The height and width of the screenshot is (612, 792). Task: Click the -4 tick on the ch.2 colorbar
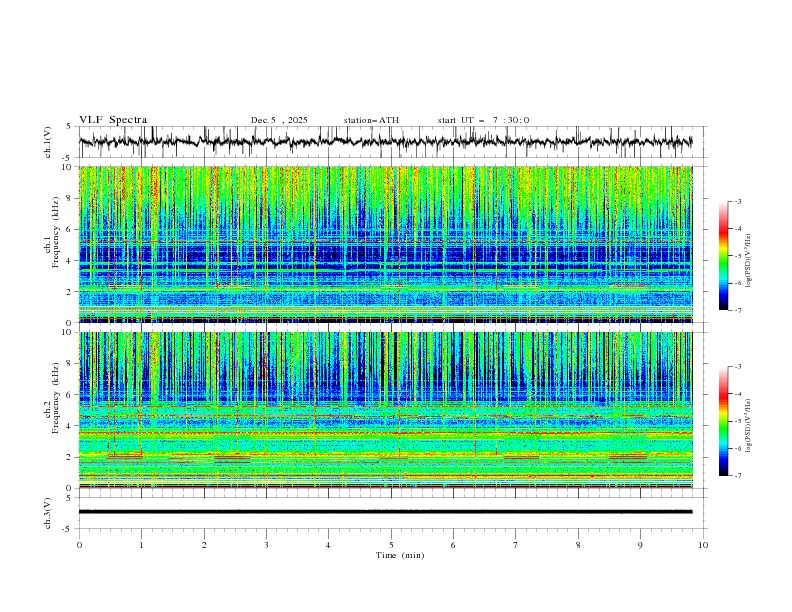tap(737, 394)
